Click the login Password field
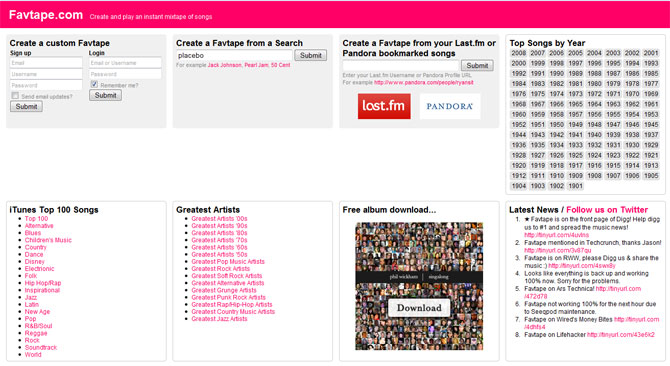Viewport: 670px width, 366px height. [x=125, y=74]
